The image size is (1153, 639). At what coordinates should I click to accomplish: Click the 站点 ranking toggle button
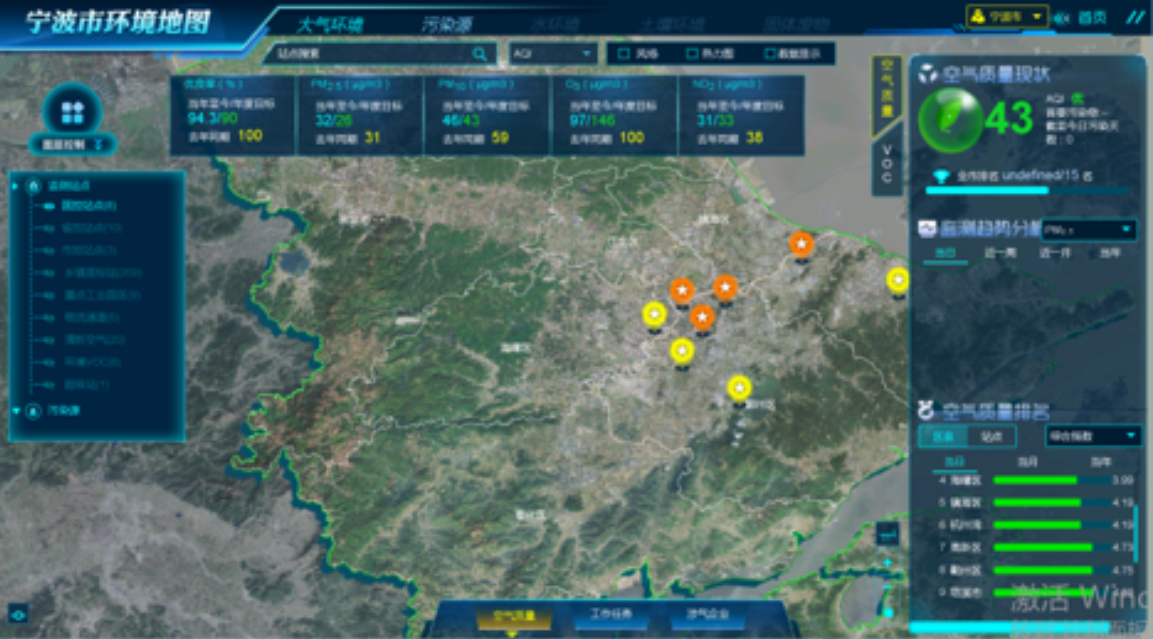991,436
